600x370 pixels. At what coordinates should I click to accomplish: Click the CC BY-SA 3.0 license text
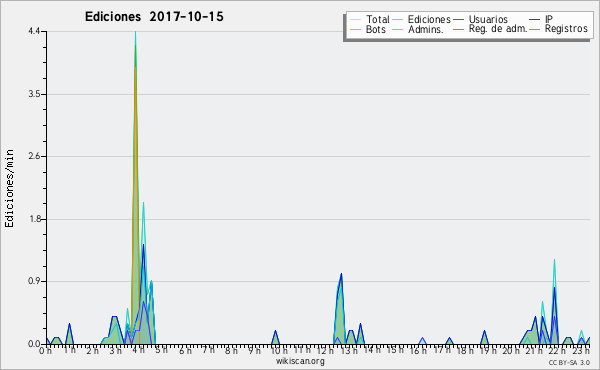[569, 362]
